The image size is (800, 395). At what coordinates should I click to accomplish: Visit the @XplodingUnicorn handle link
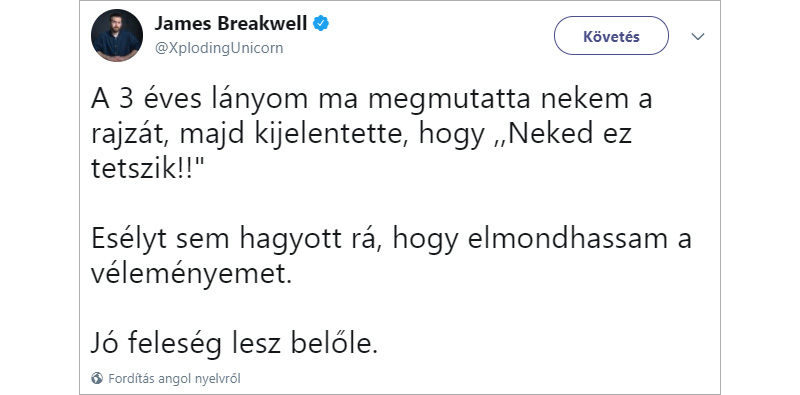pyautogui.click(x=218, y=48)
